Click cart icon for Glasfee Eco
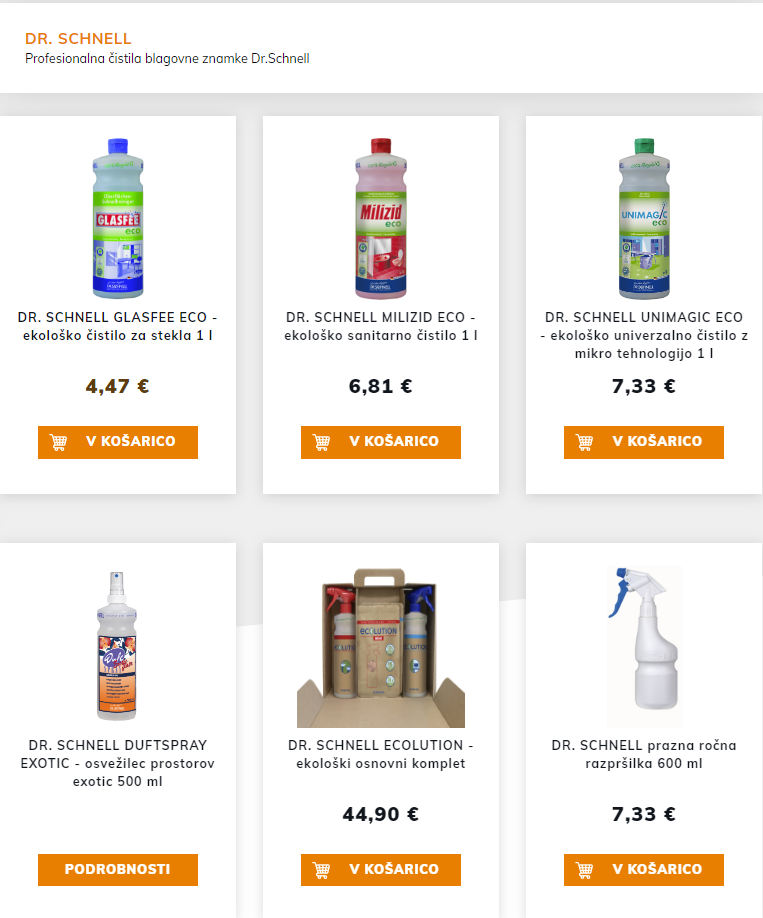 [59, 442]
